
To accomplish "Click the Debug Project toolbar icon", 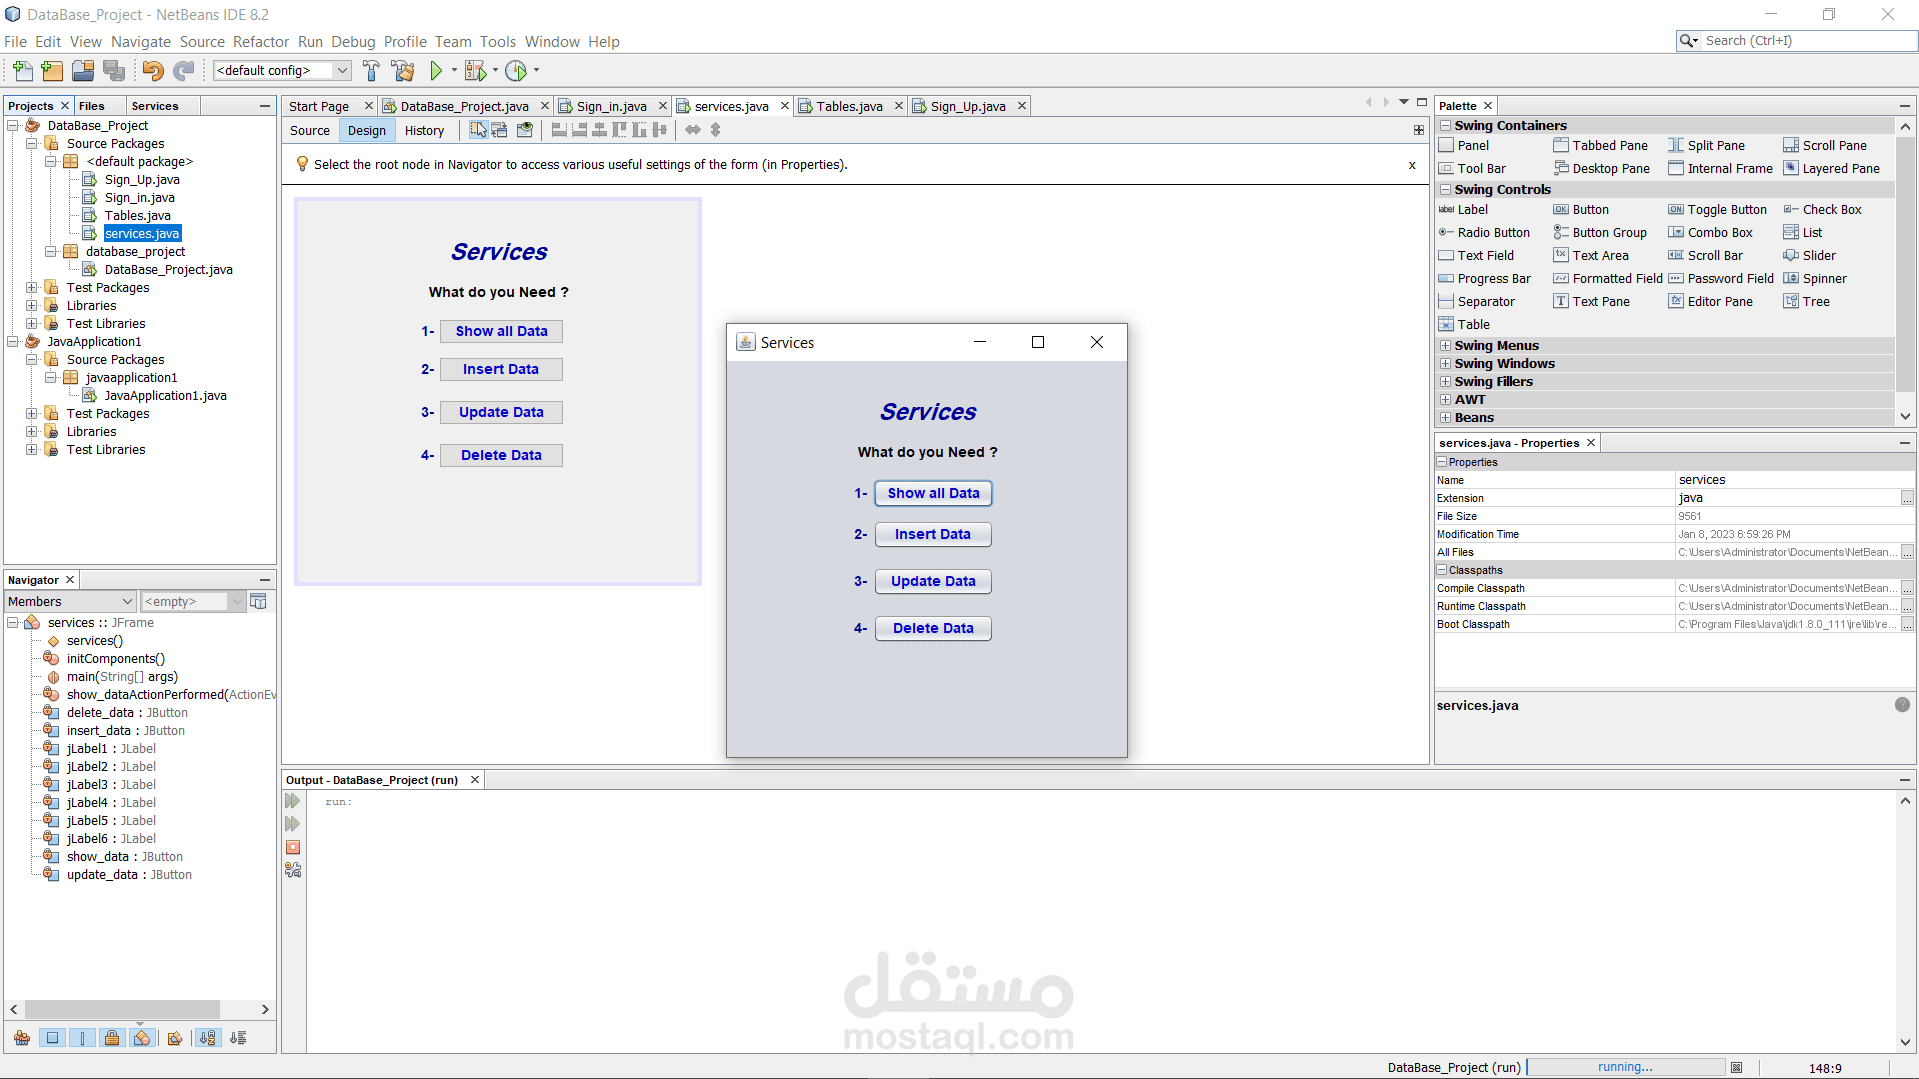I will tap(475, 70).
